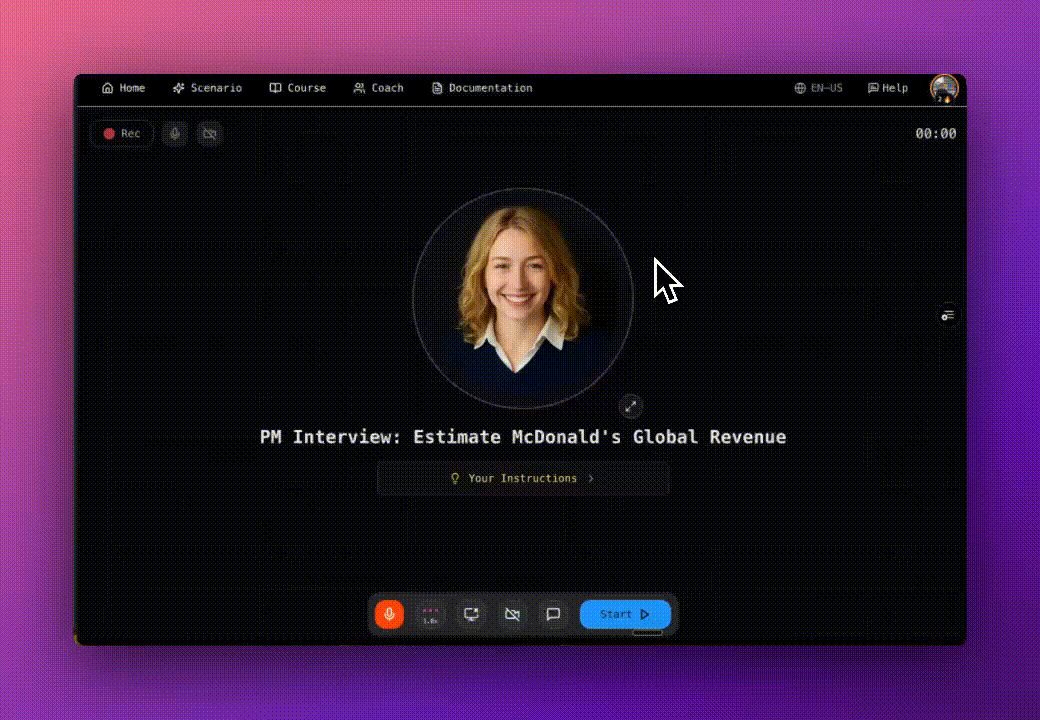Open the Documentation page
The image size is (1040, 720).
click(482, 88)
